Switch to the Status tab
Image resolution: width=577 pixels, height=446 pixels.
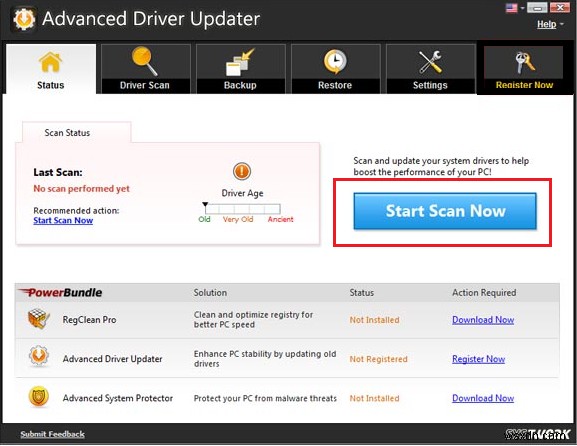(x=51, y=69)
